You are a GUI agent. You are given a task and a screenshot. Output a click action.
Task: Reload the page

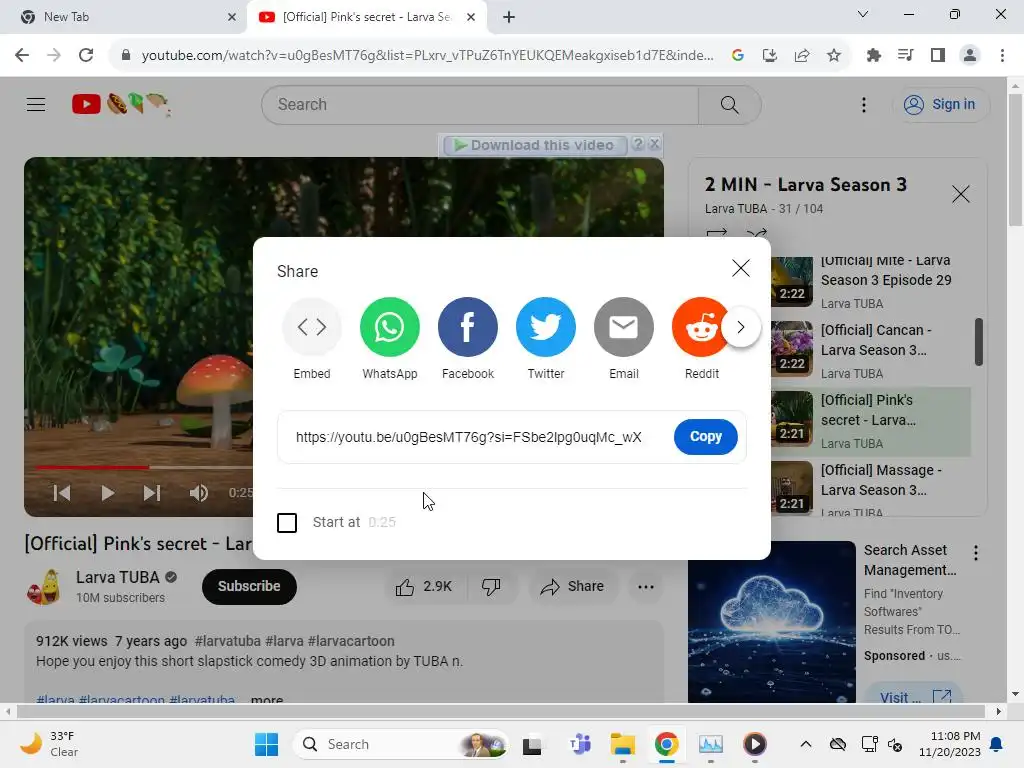pos(86,56)
